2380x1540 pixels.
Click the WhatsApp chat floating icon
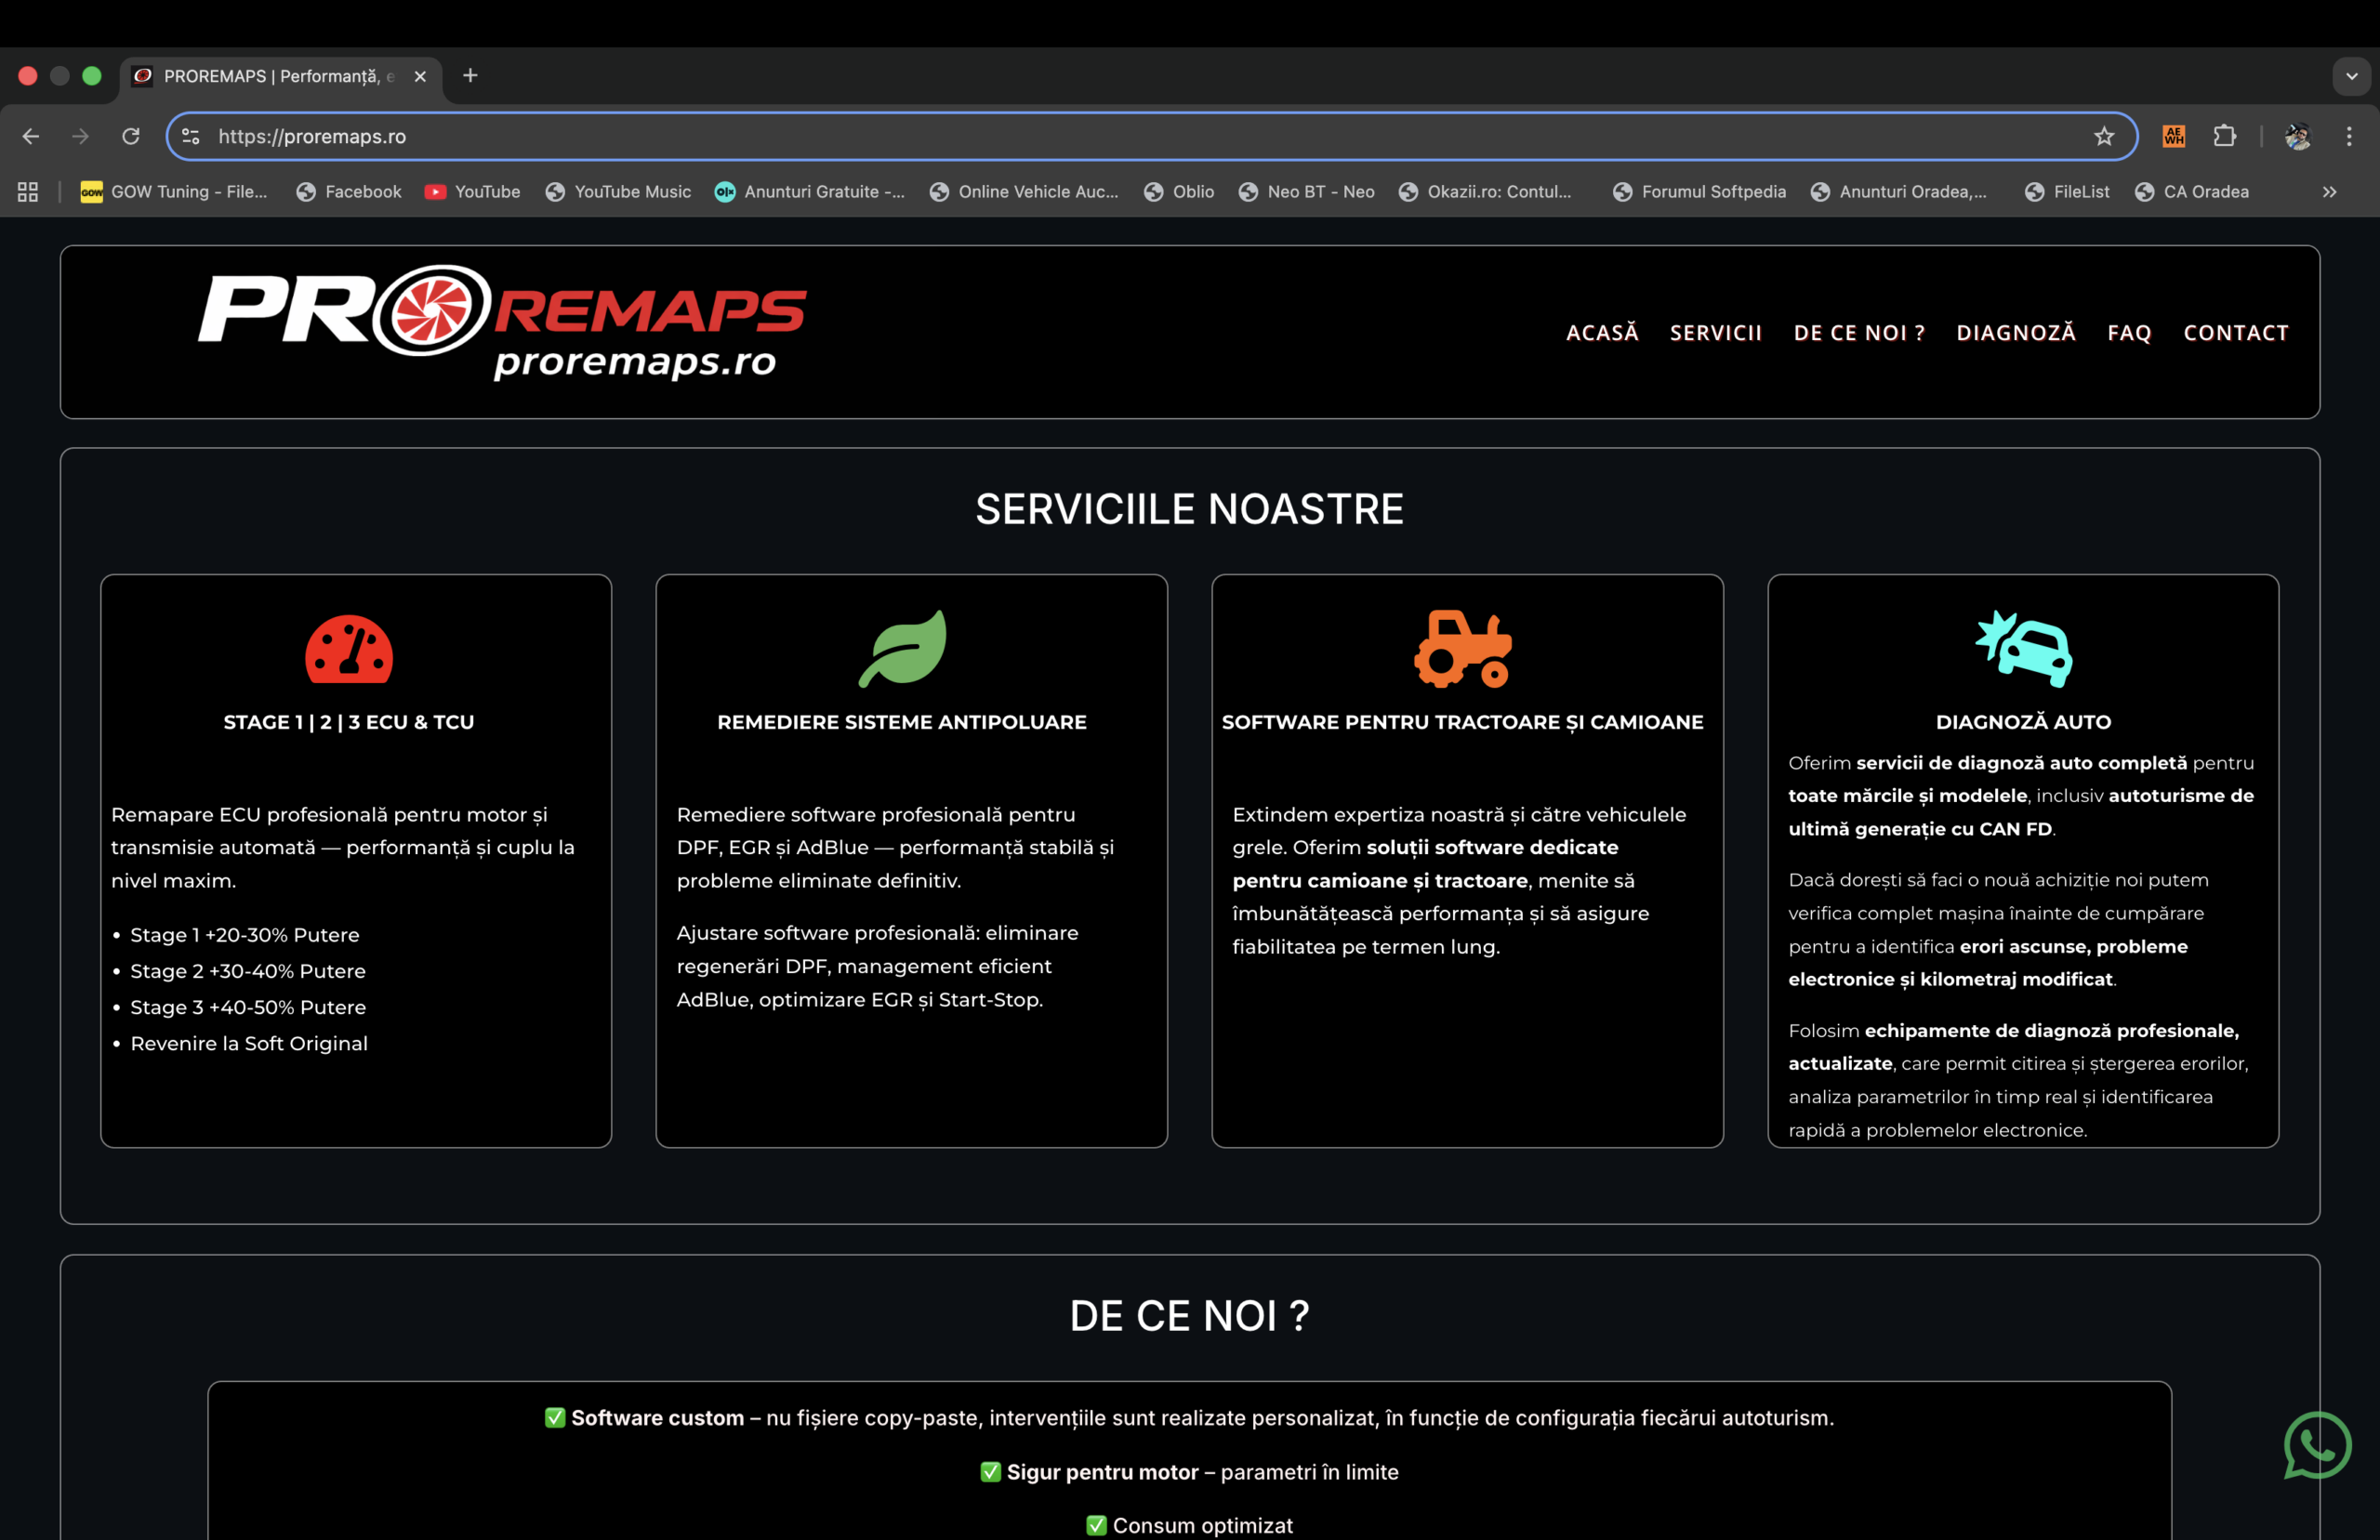tap(2316, 1445)
